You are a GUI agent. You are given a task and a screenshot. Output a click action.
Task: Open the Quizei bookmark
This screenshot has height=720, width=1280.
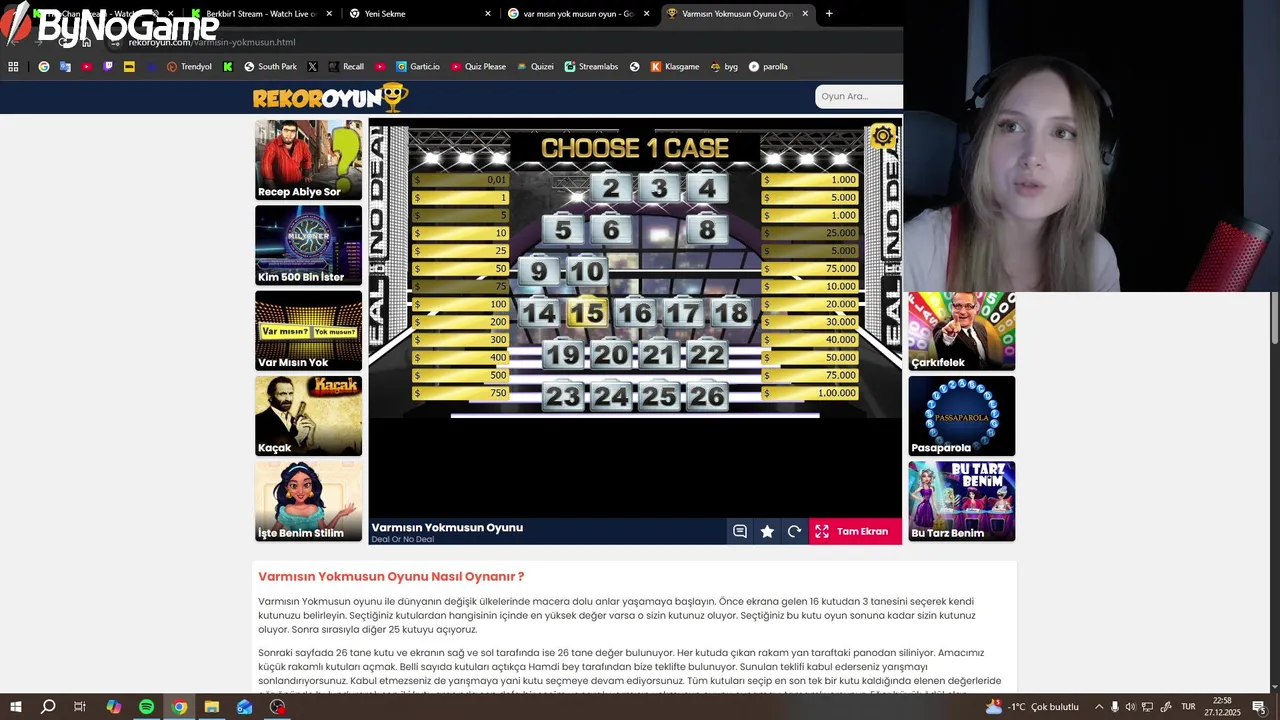tap(535, 67)
